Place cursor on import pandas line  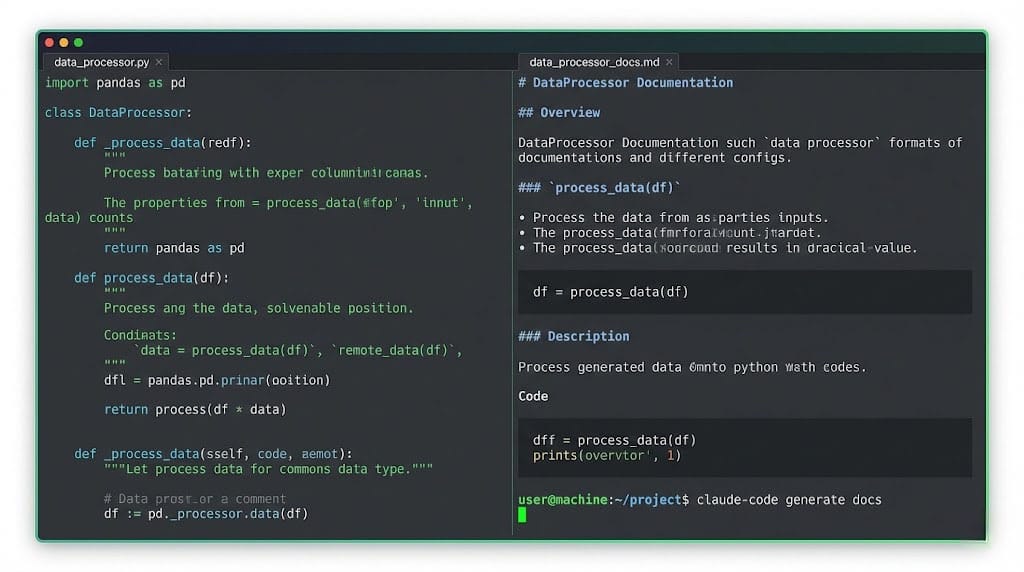pos(115,83)
